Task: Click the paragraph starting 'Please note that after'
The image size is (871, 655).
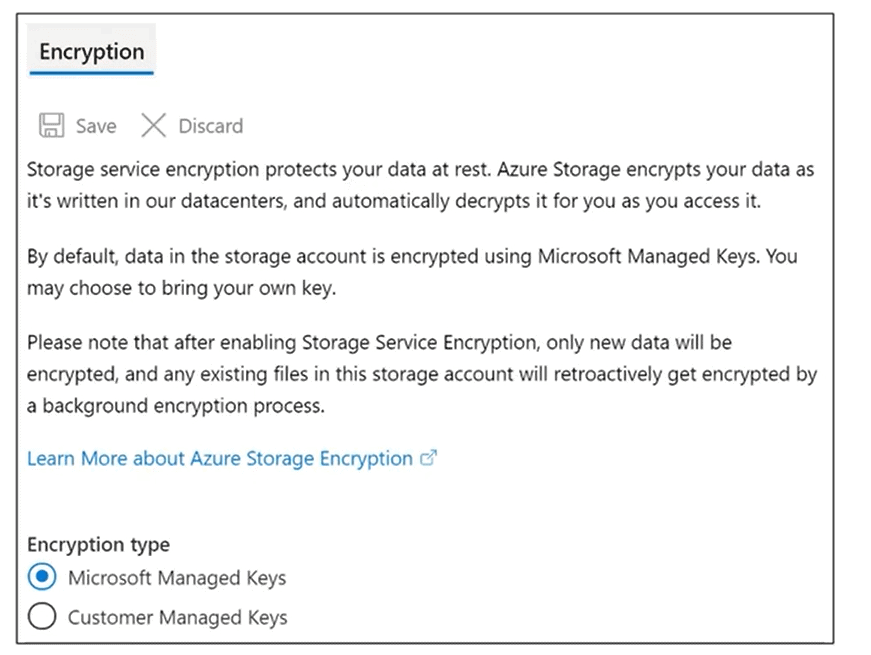Action: tap(420, 375)
